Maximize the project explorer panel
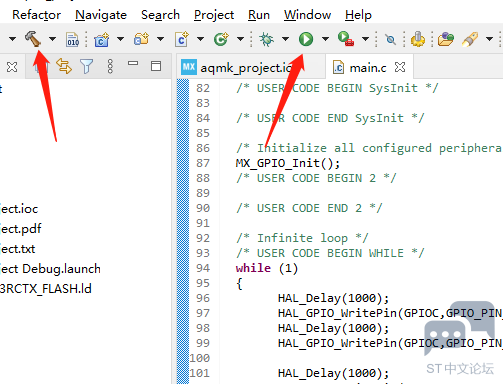The image size is (503, 384). [x=156, y=66]
